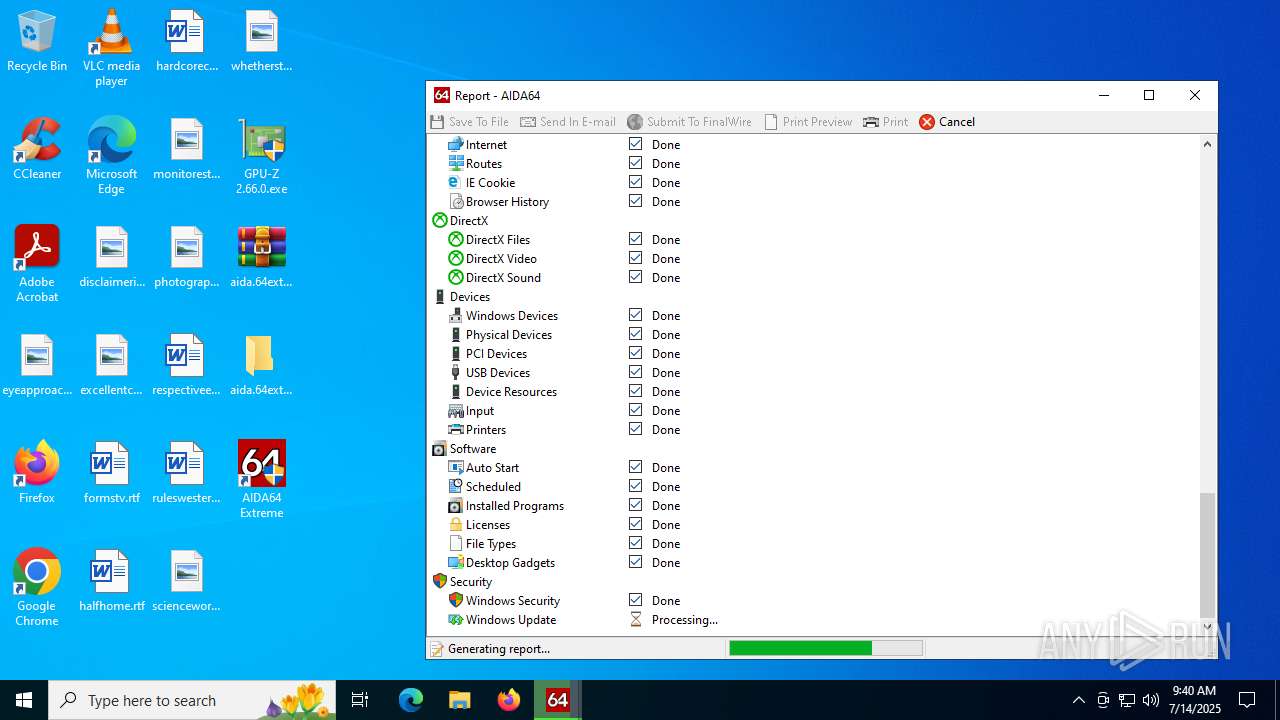Click the Security shield category icon
Viewport: 1280px width, 720px height.
[440, 582]
